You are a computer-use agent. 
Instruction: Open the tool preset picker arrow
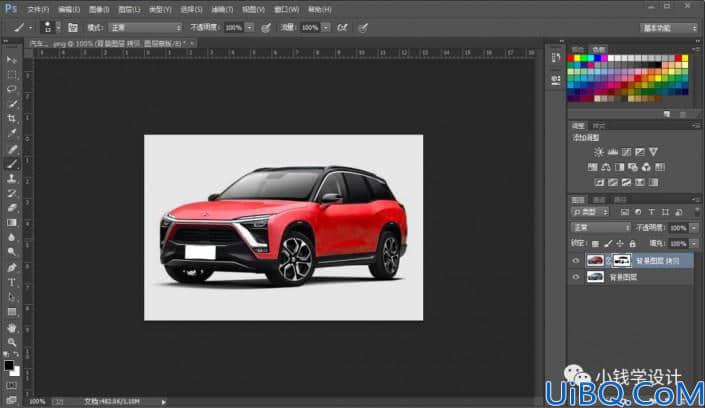(x=30, y=28)
